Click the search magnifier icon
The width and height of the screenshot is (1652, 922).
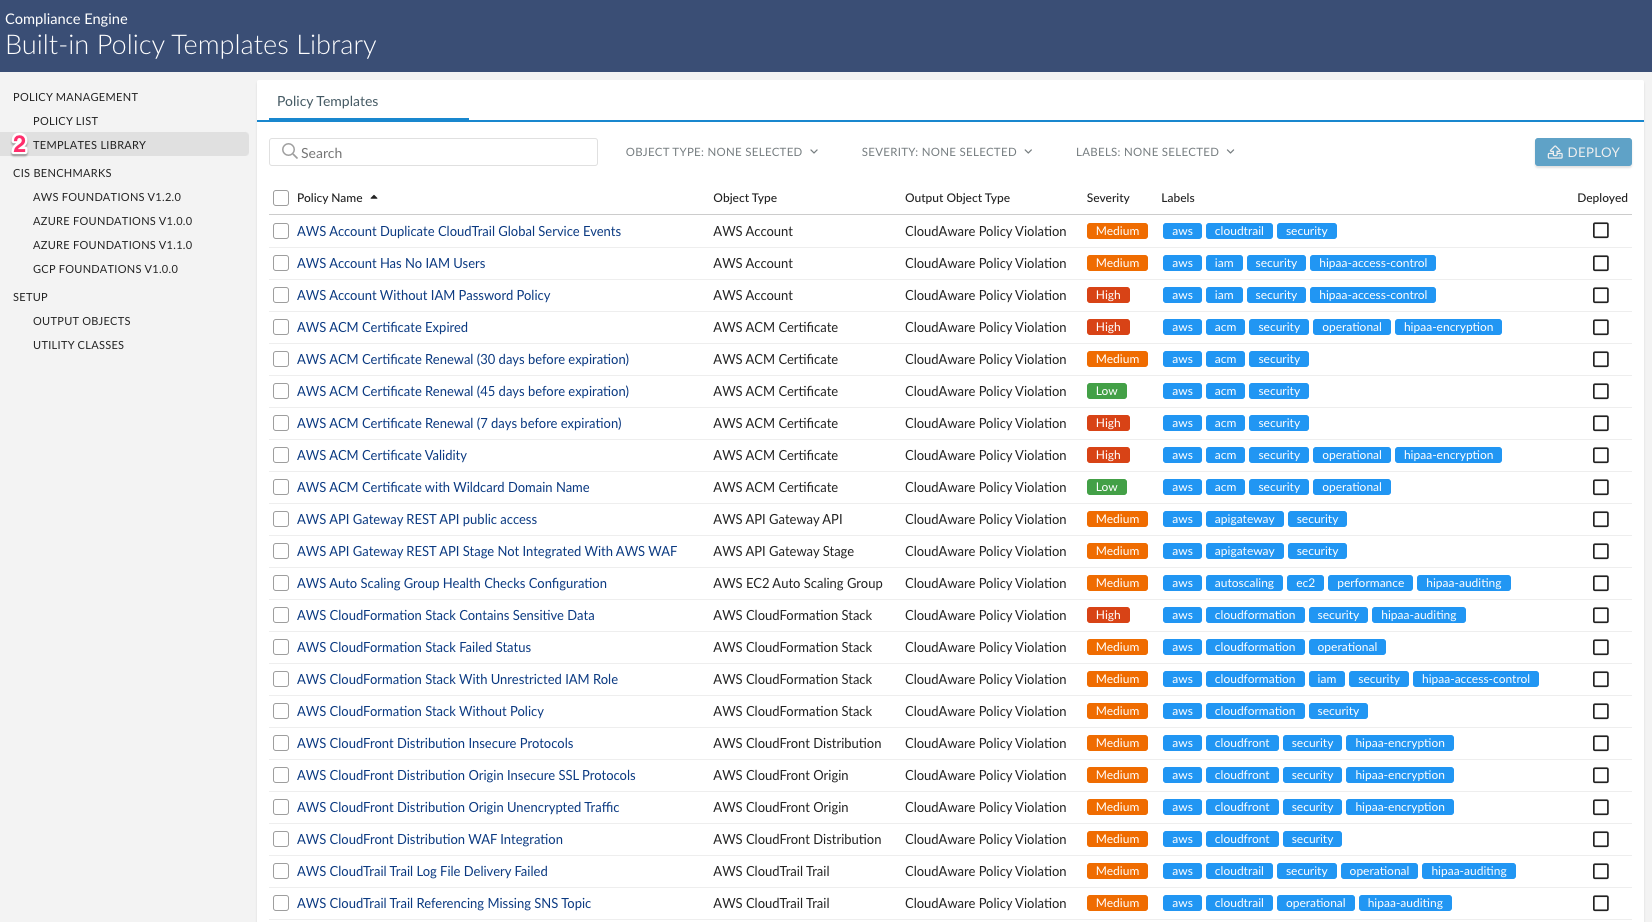289,152
